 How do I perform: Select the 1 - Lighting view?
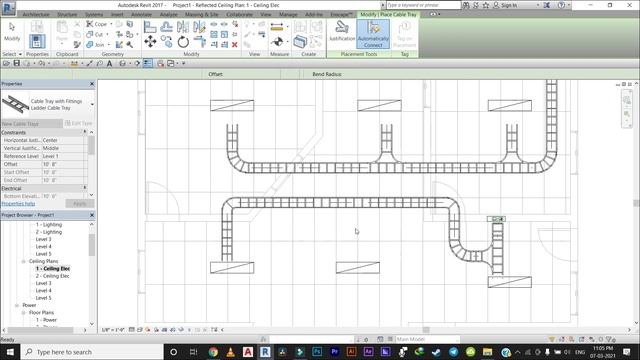(x=49, y=224)
